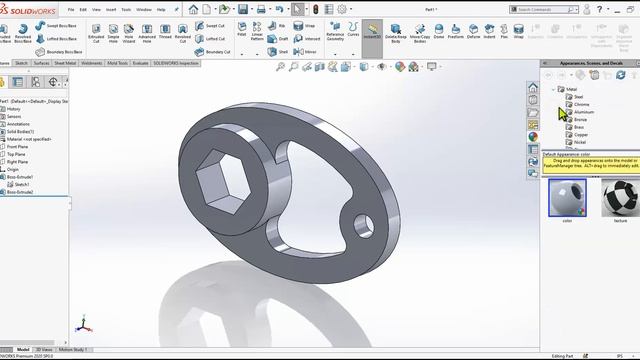The height and width of the screenshot is (360, 640).
Task: Open the Appearances tab in task pane
Action: tap(533, 137)
